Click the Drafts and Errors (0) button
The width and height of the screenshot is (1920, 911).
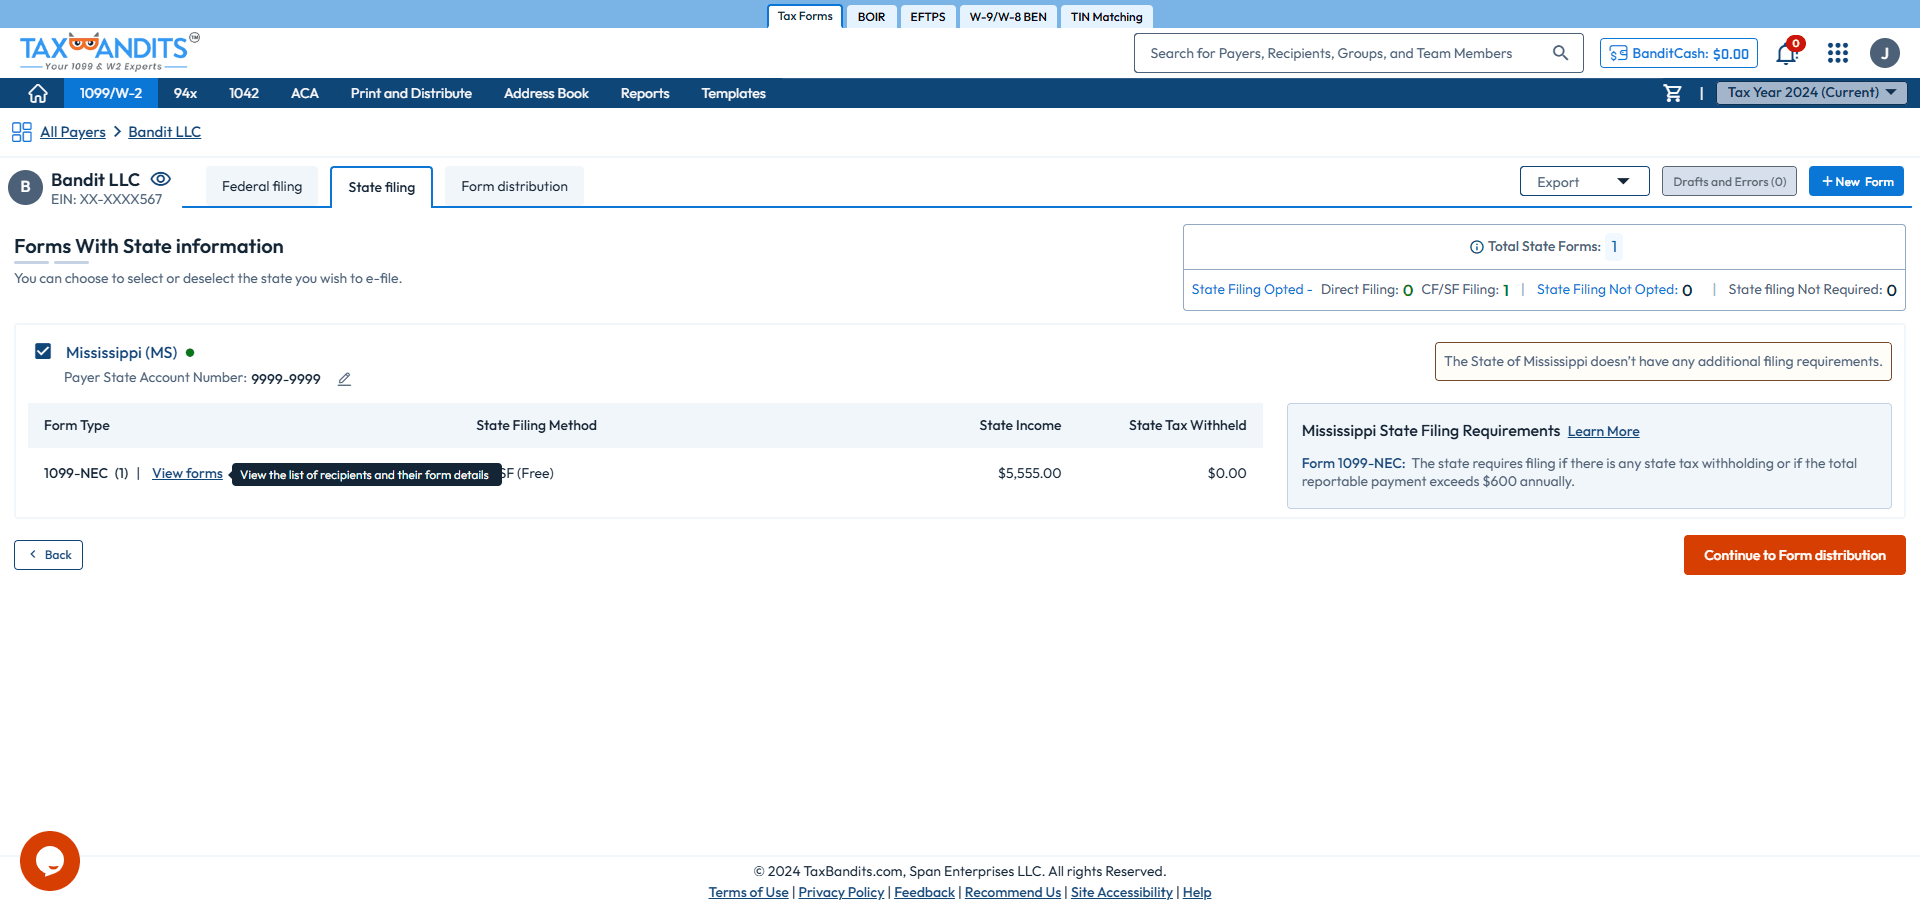1729,181
